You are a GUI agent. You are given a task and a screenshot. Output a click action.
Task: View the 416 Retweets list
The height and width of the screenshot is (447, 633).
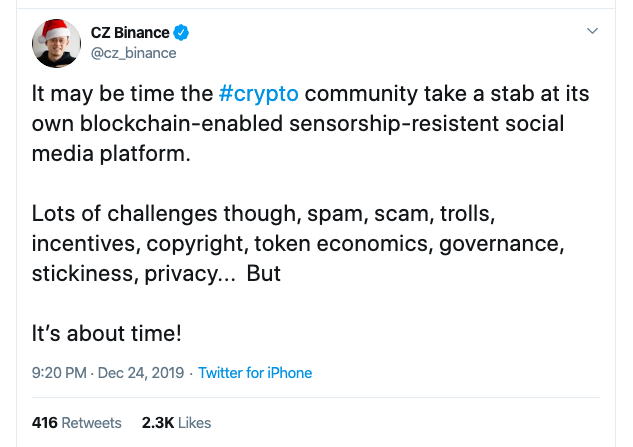(x=77, y=423)
